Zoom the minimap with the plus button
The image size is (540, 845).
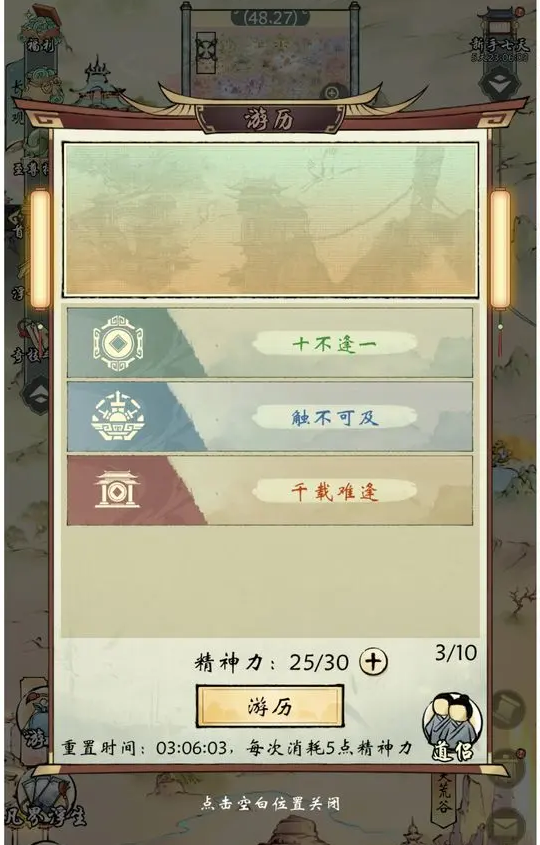(x=332, y=93)
